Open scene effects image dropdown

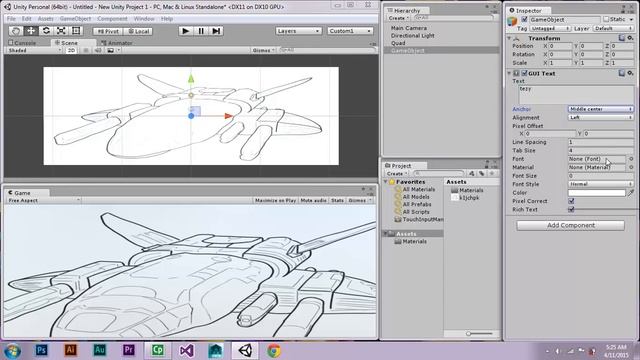[113, 50]
